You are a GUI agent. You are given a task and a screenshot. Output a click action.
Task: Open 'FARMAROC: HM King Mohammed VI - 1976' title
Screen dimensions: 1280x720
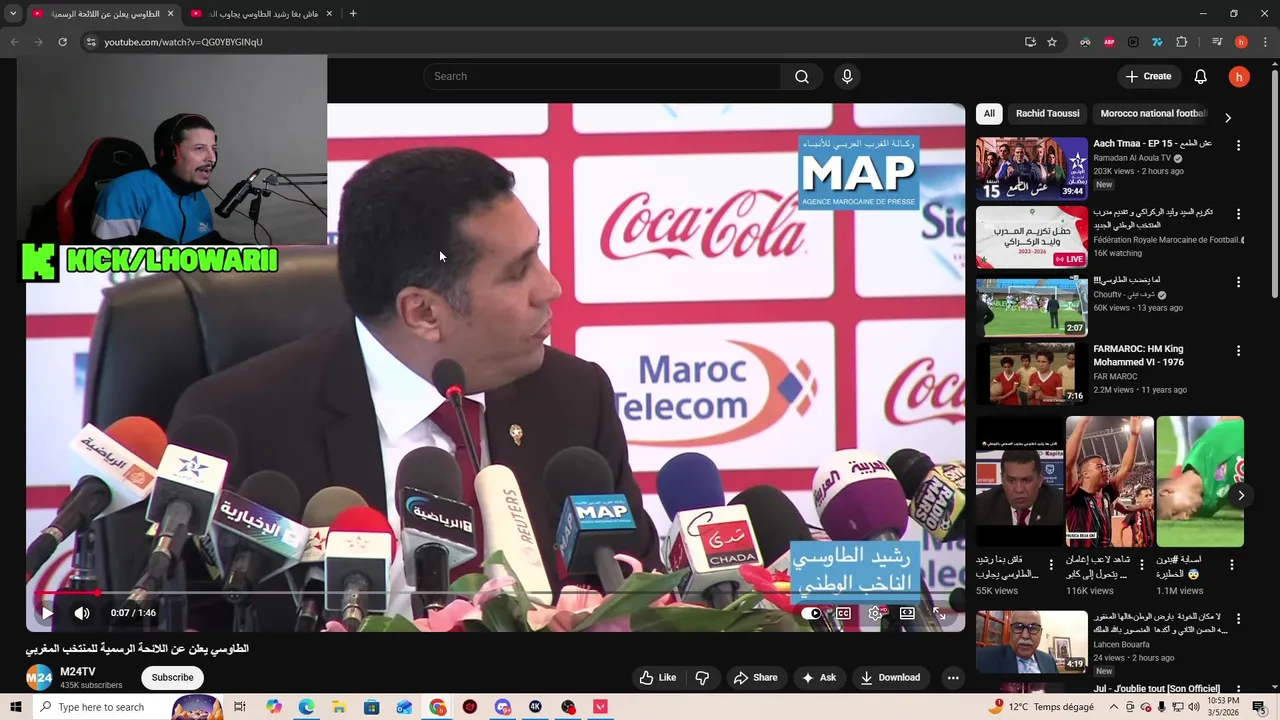click(1138, 356)
